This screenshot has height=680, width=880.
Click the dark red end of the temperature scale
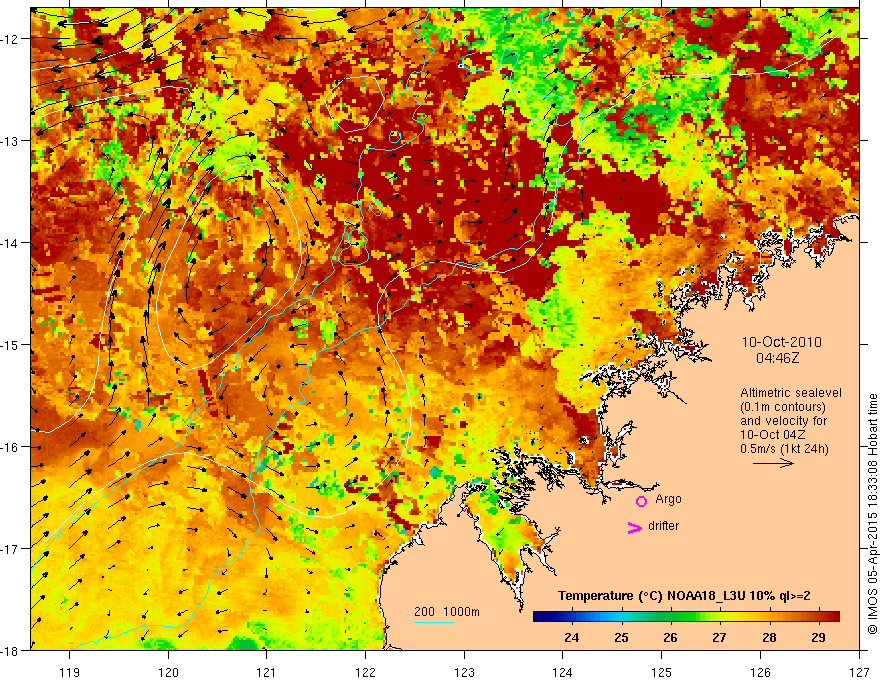click(x=833, y=617)
